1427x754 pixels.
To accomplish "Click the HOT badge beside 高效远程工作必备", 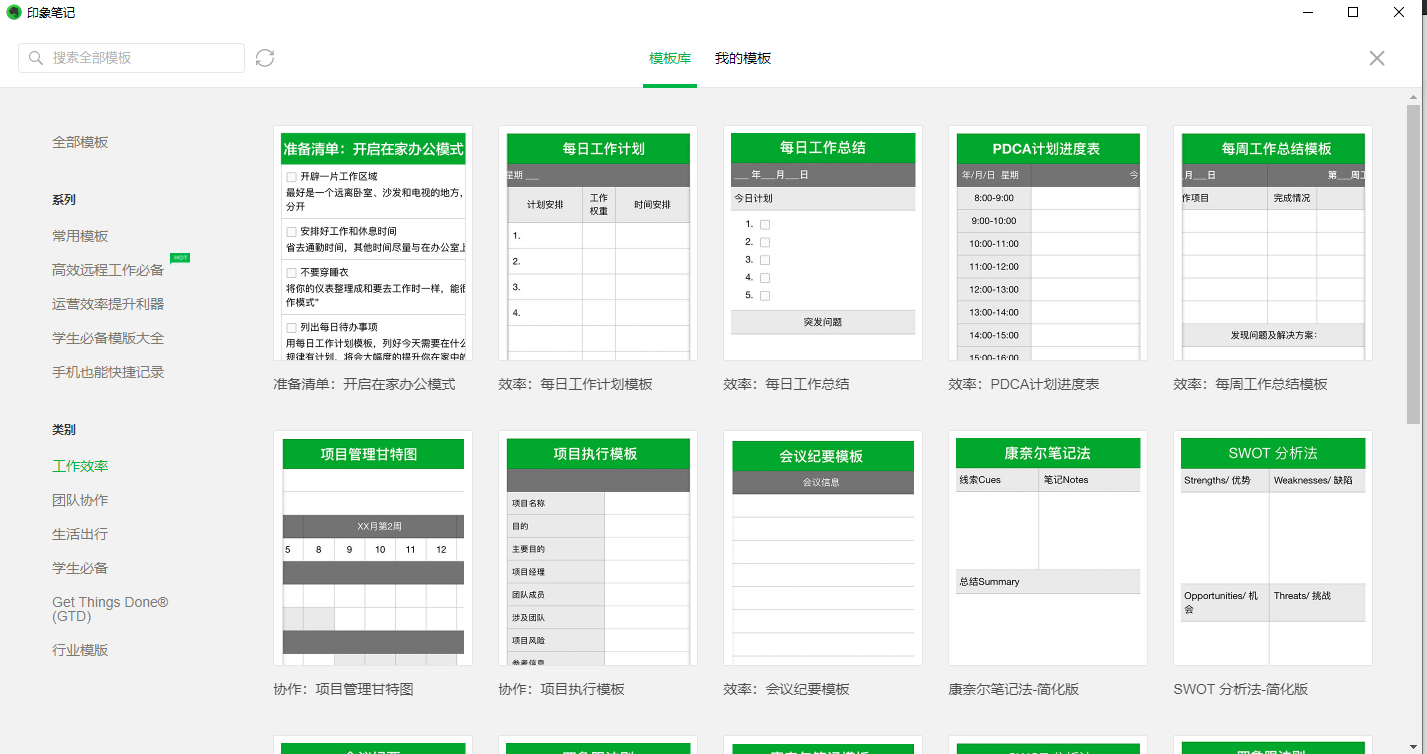I will click(180, 258).
